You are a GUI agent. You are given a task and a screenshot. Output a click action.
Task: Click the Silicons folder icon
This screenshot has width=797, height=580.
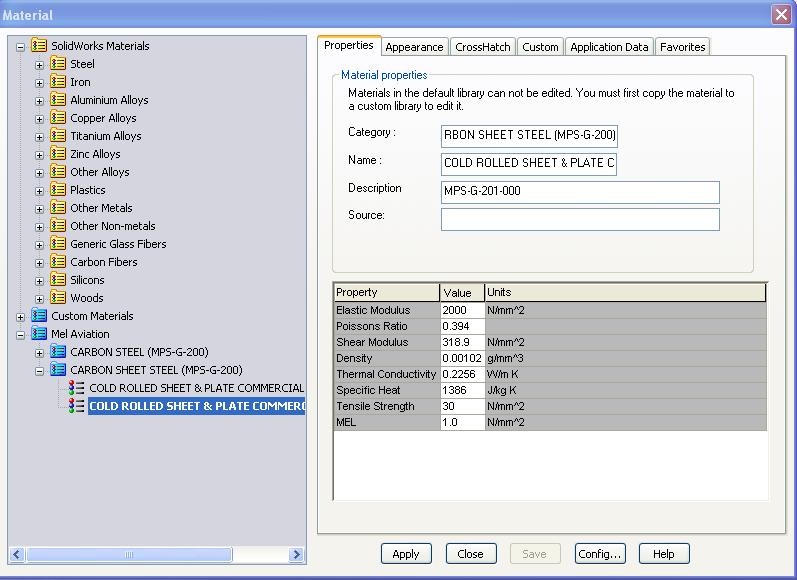click(x=58, y=280)
